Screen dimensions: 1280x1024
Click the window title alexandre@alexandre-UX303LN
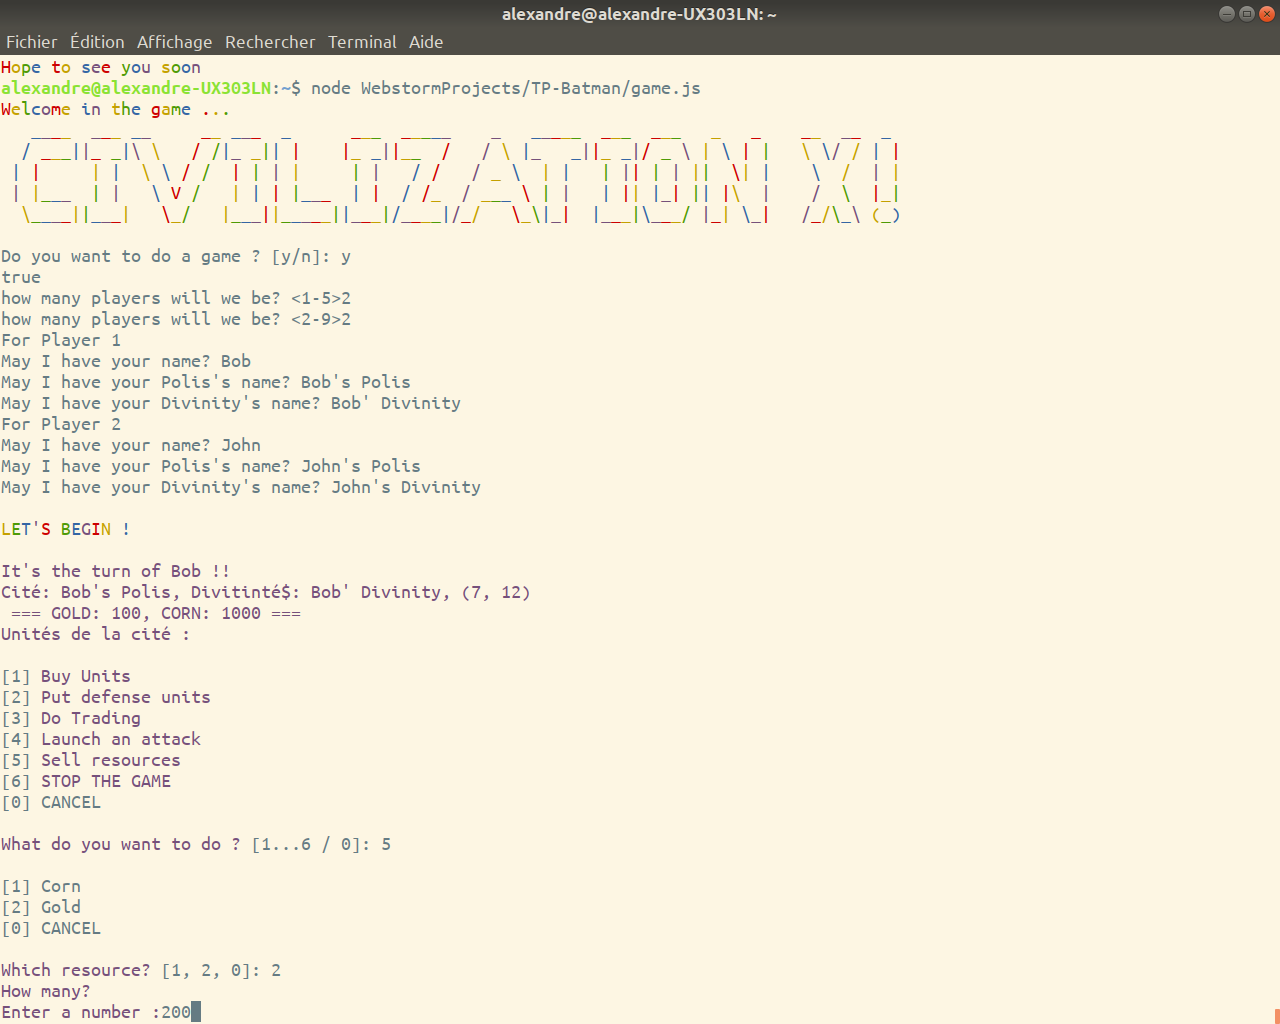639,14
